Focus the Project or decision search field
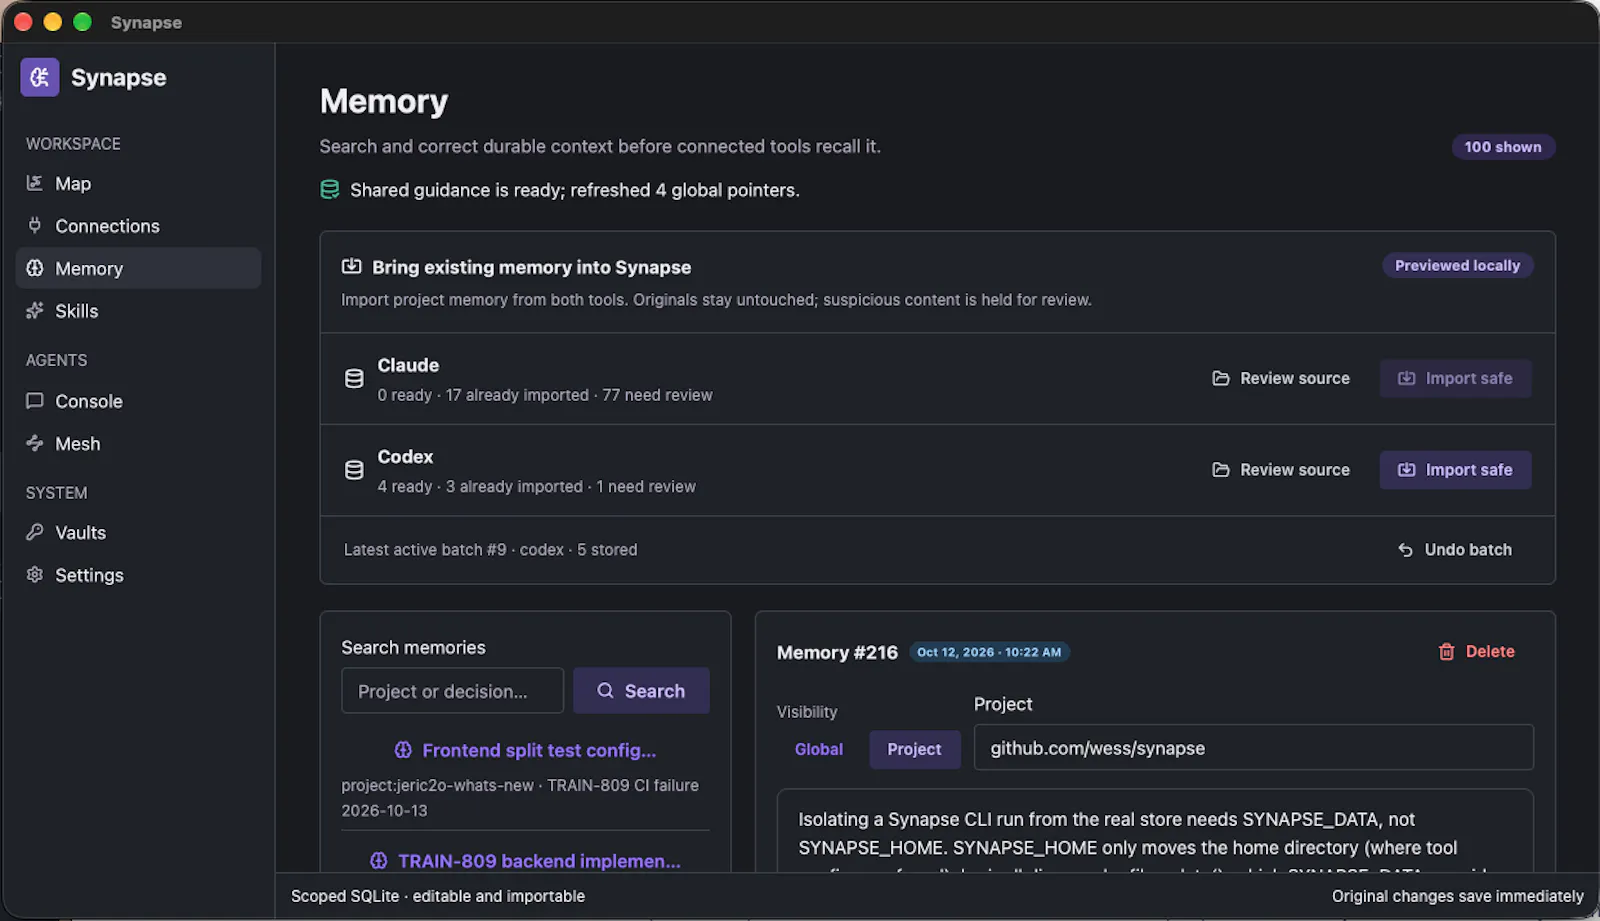The image size is (1600, 921). click(453, 691)
